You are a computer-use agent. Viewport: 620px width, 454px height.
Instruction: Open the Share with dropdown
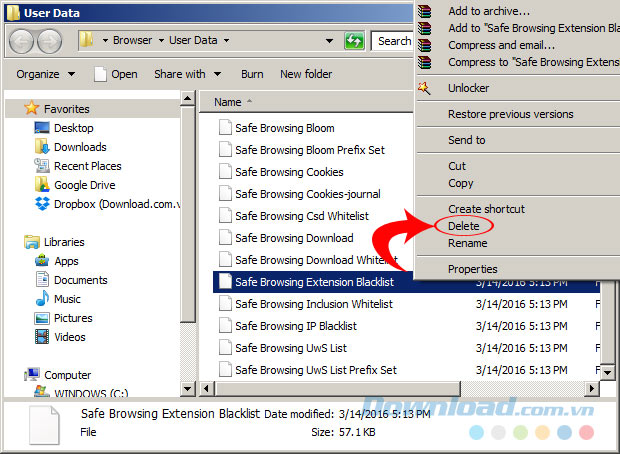(x=187, y=74)
